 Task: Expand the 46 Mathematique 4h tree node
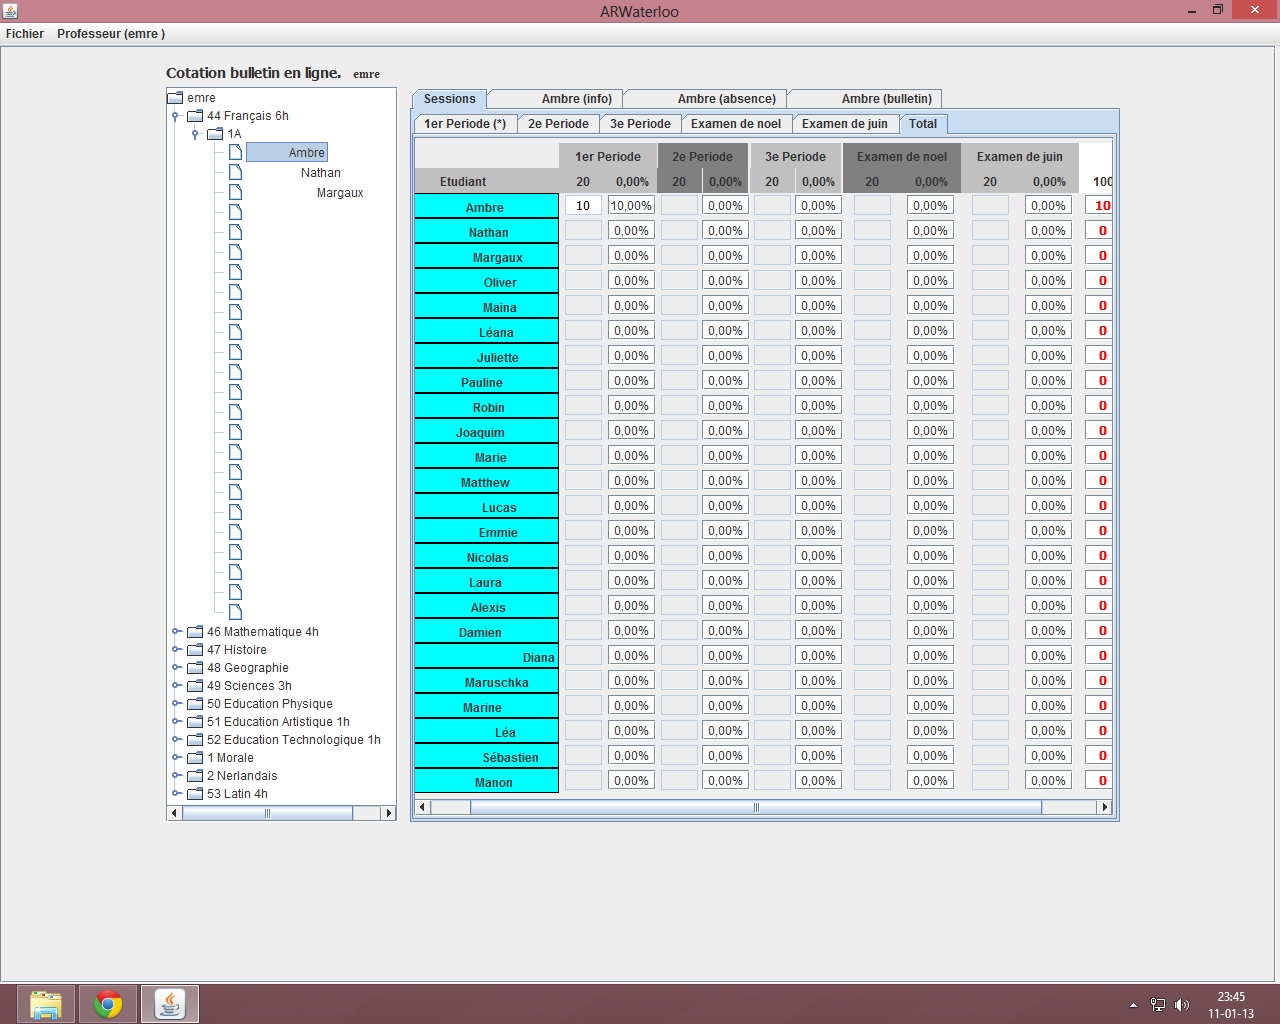[176, 632]
